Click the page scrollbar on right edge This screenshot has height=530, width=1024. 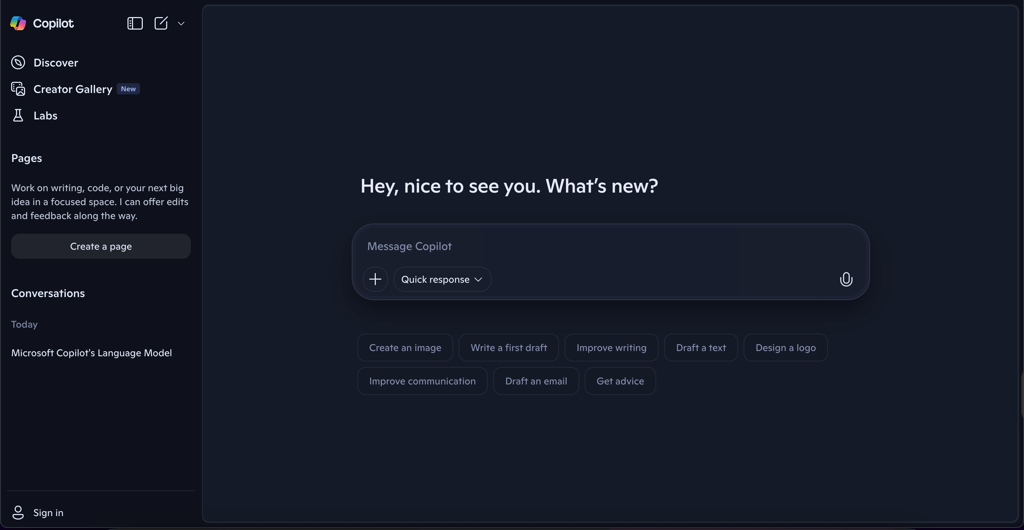(x=1021, y=396)
